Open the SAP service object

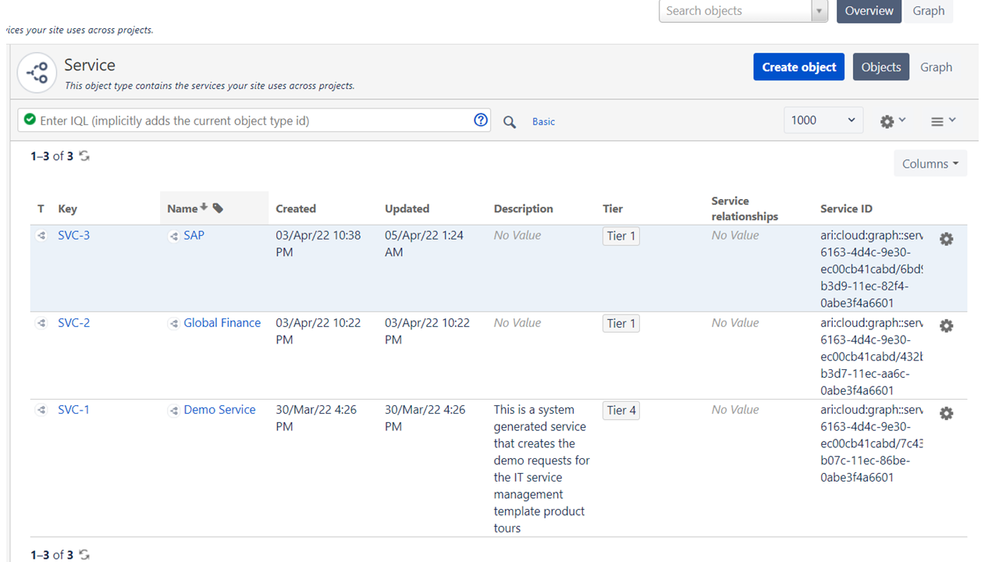[194, 235]
